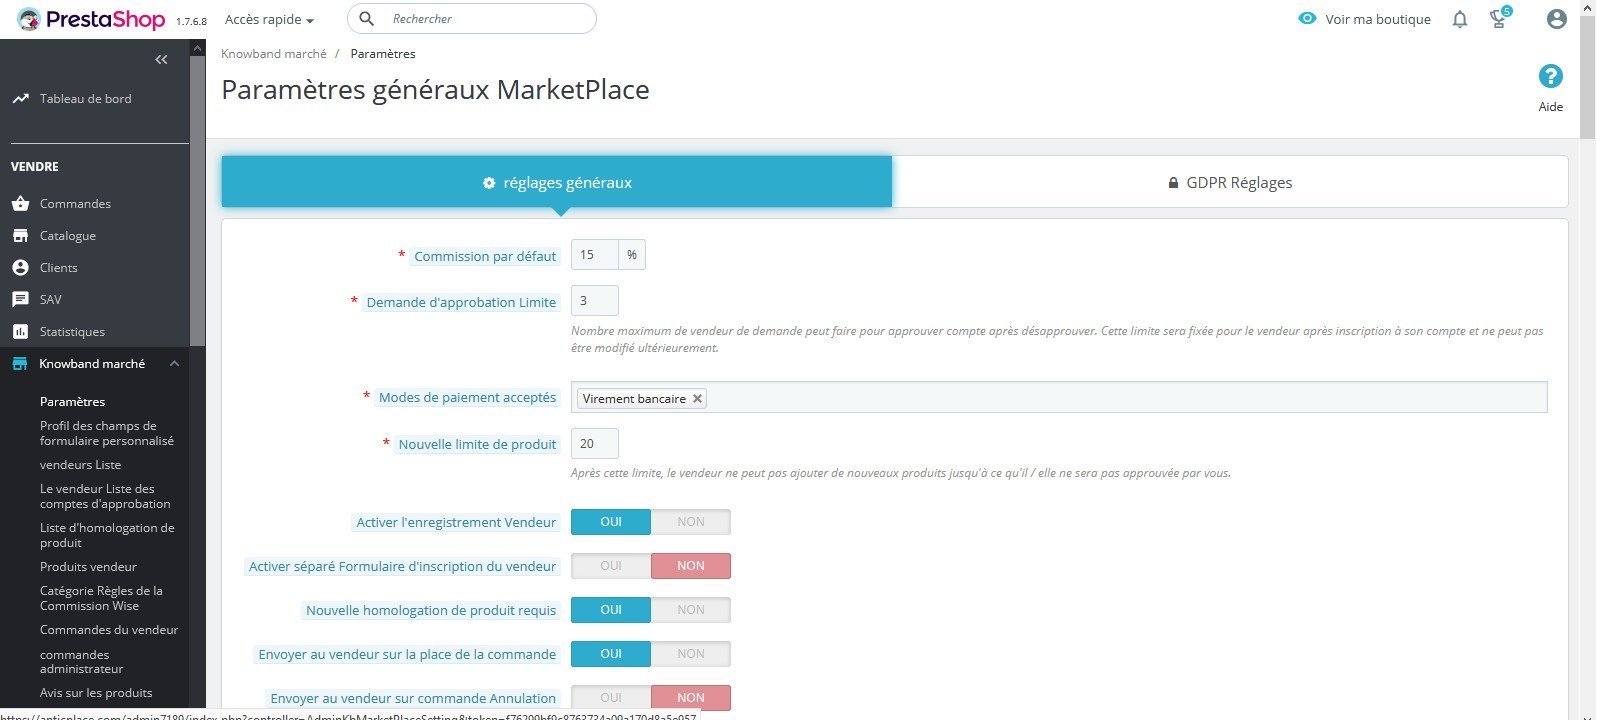1600x720 pixels.
Task: Click the Commission par défaut field
Action: [595, 255]
